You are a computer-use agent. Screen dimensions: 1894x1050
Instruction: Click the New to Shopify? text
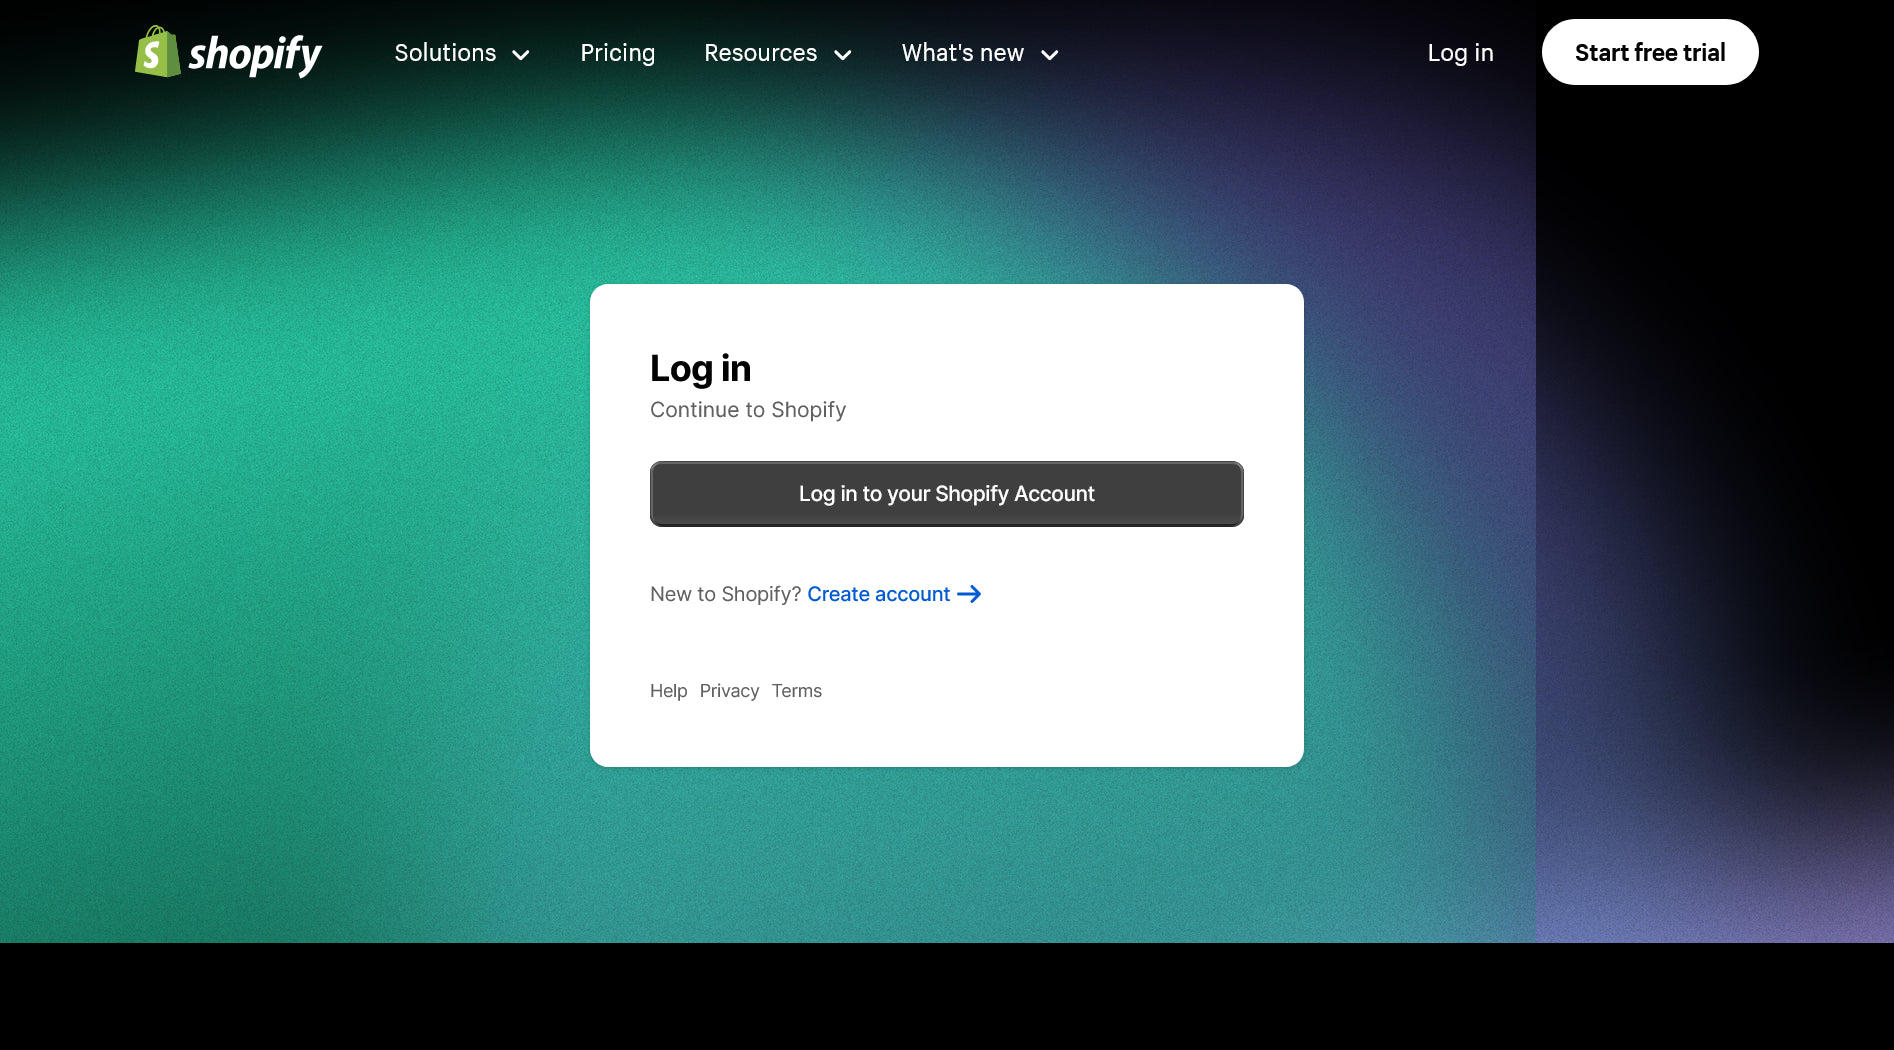(x=726, y=594)
